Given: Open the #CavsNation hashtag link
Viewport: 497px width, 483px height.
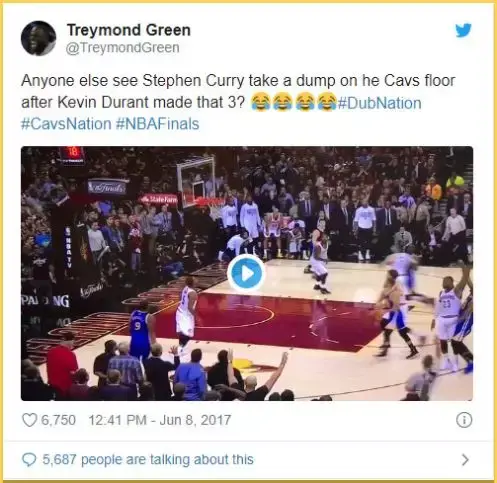Looking at the screenshot, I should pos(66,124).
